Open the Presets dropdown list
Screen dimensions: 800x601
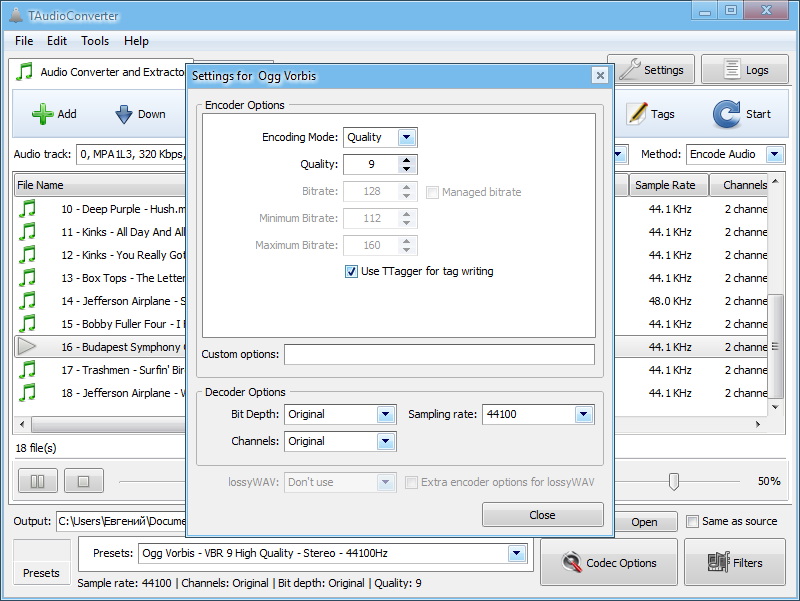pos(517,553)
